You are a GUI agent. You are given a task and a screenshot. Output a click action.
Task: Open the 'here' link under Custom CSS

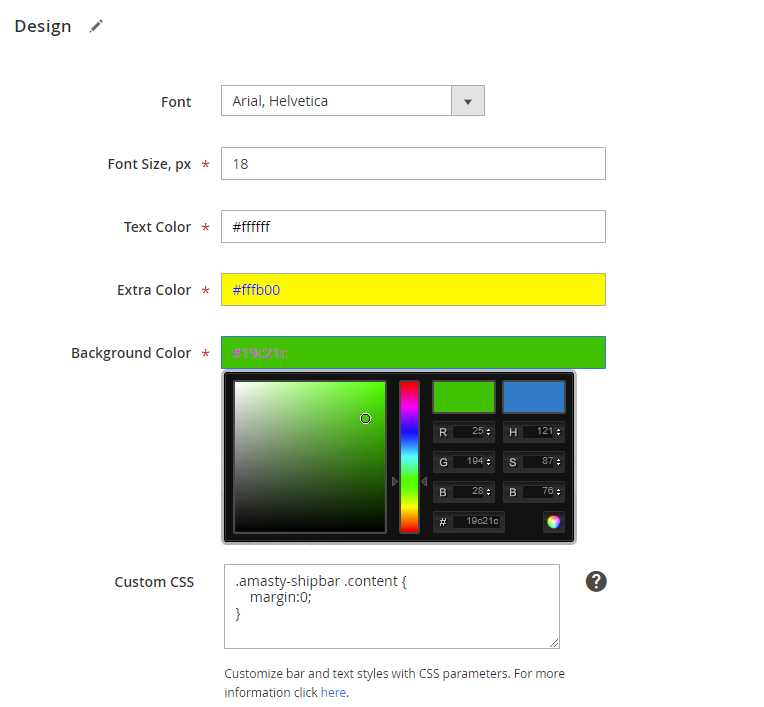(333, 692)
